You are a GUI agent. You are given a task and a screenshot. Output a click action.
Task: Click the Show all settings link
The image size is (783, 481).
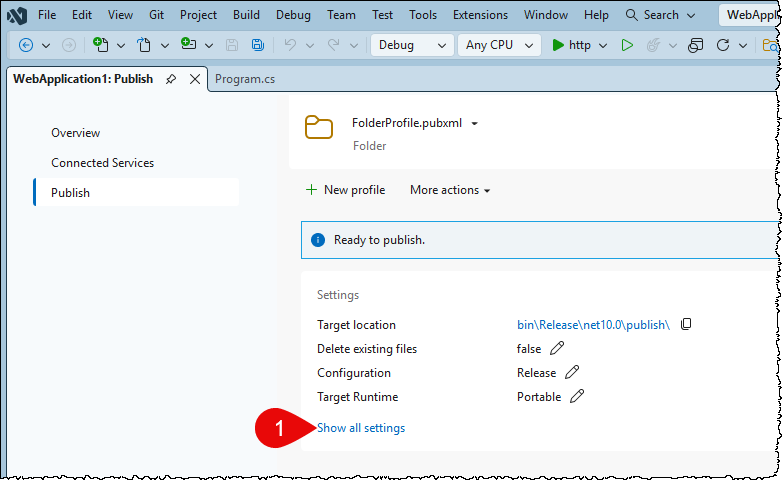pos(361,428)
